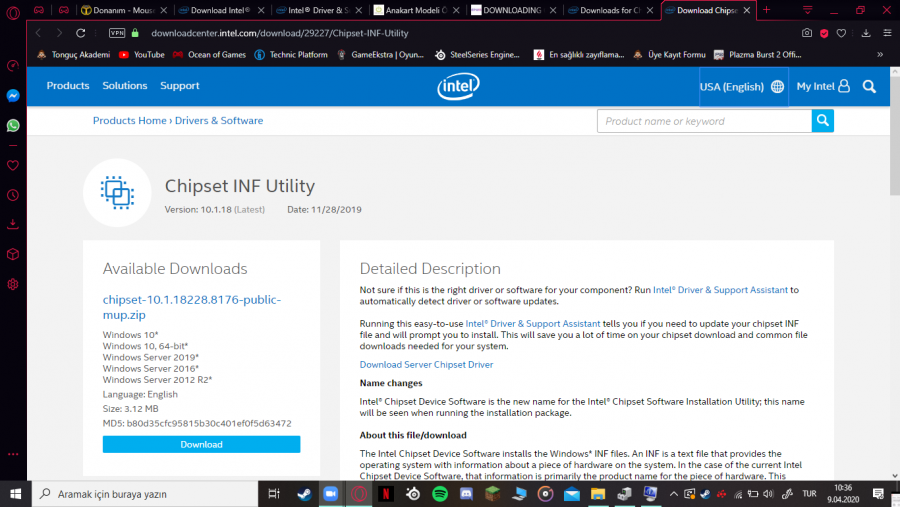
Task: Open bookmarks heart icon in sidebar
Action: (x=13, y=165)
